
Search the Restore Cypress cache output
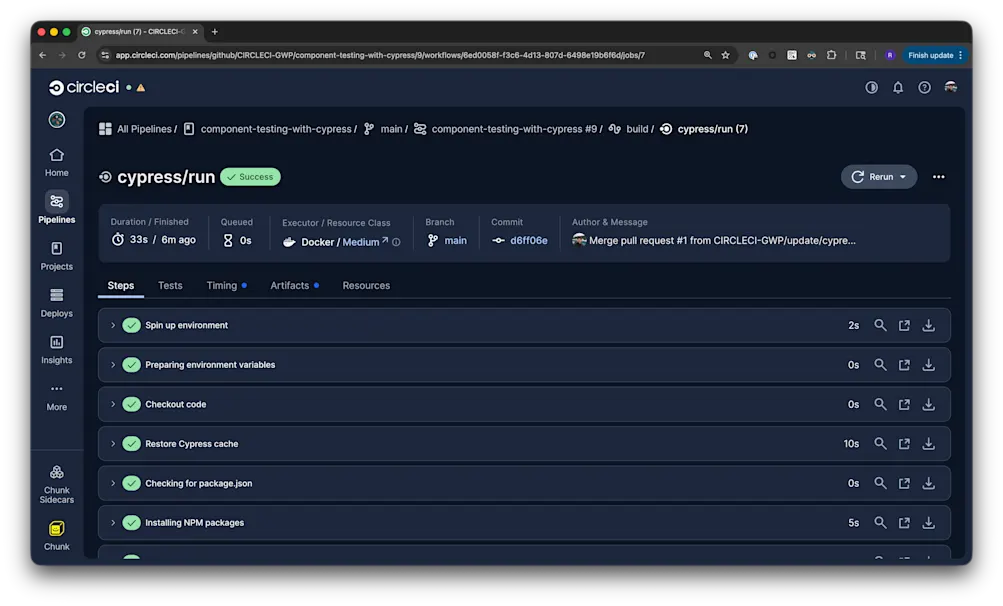880,443
